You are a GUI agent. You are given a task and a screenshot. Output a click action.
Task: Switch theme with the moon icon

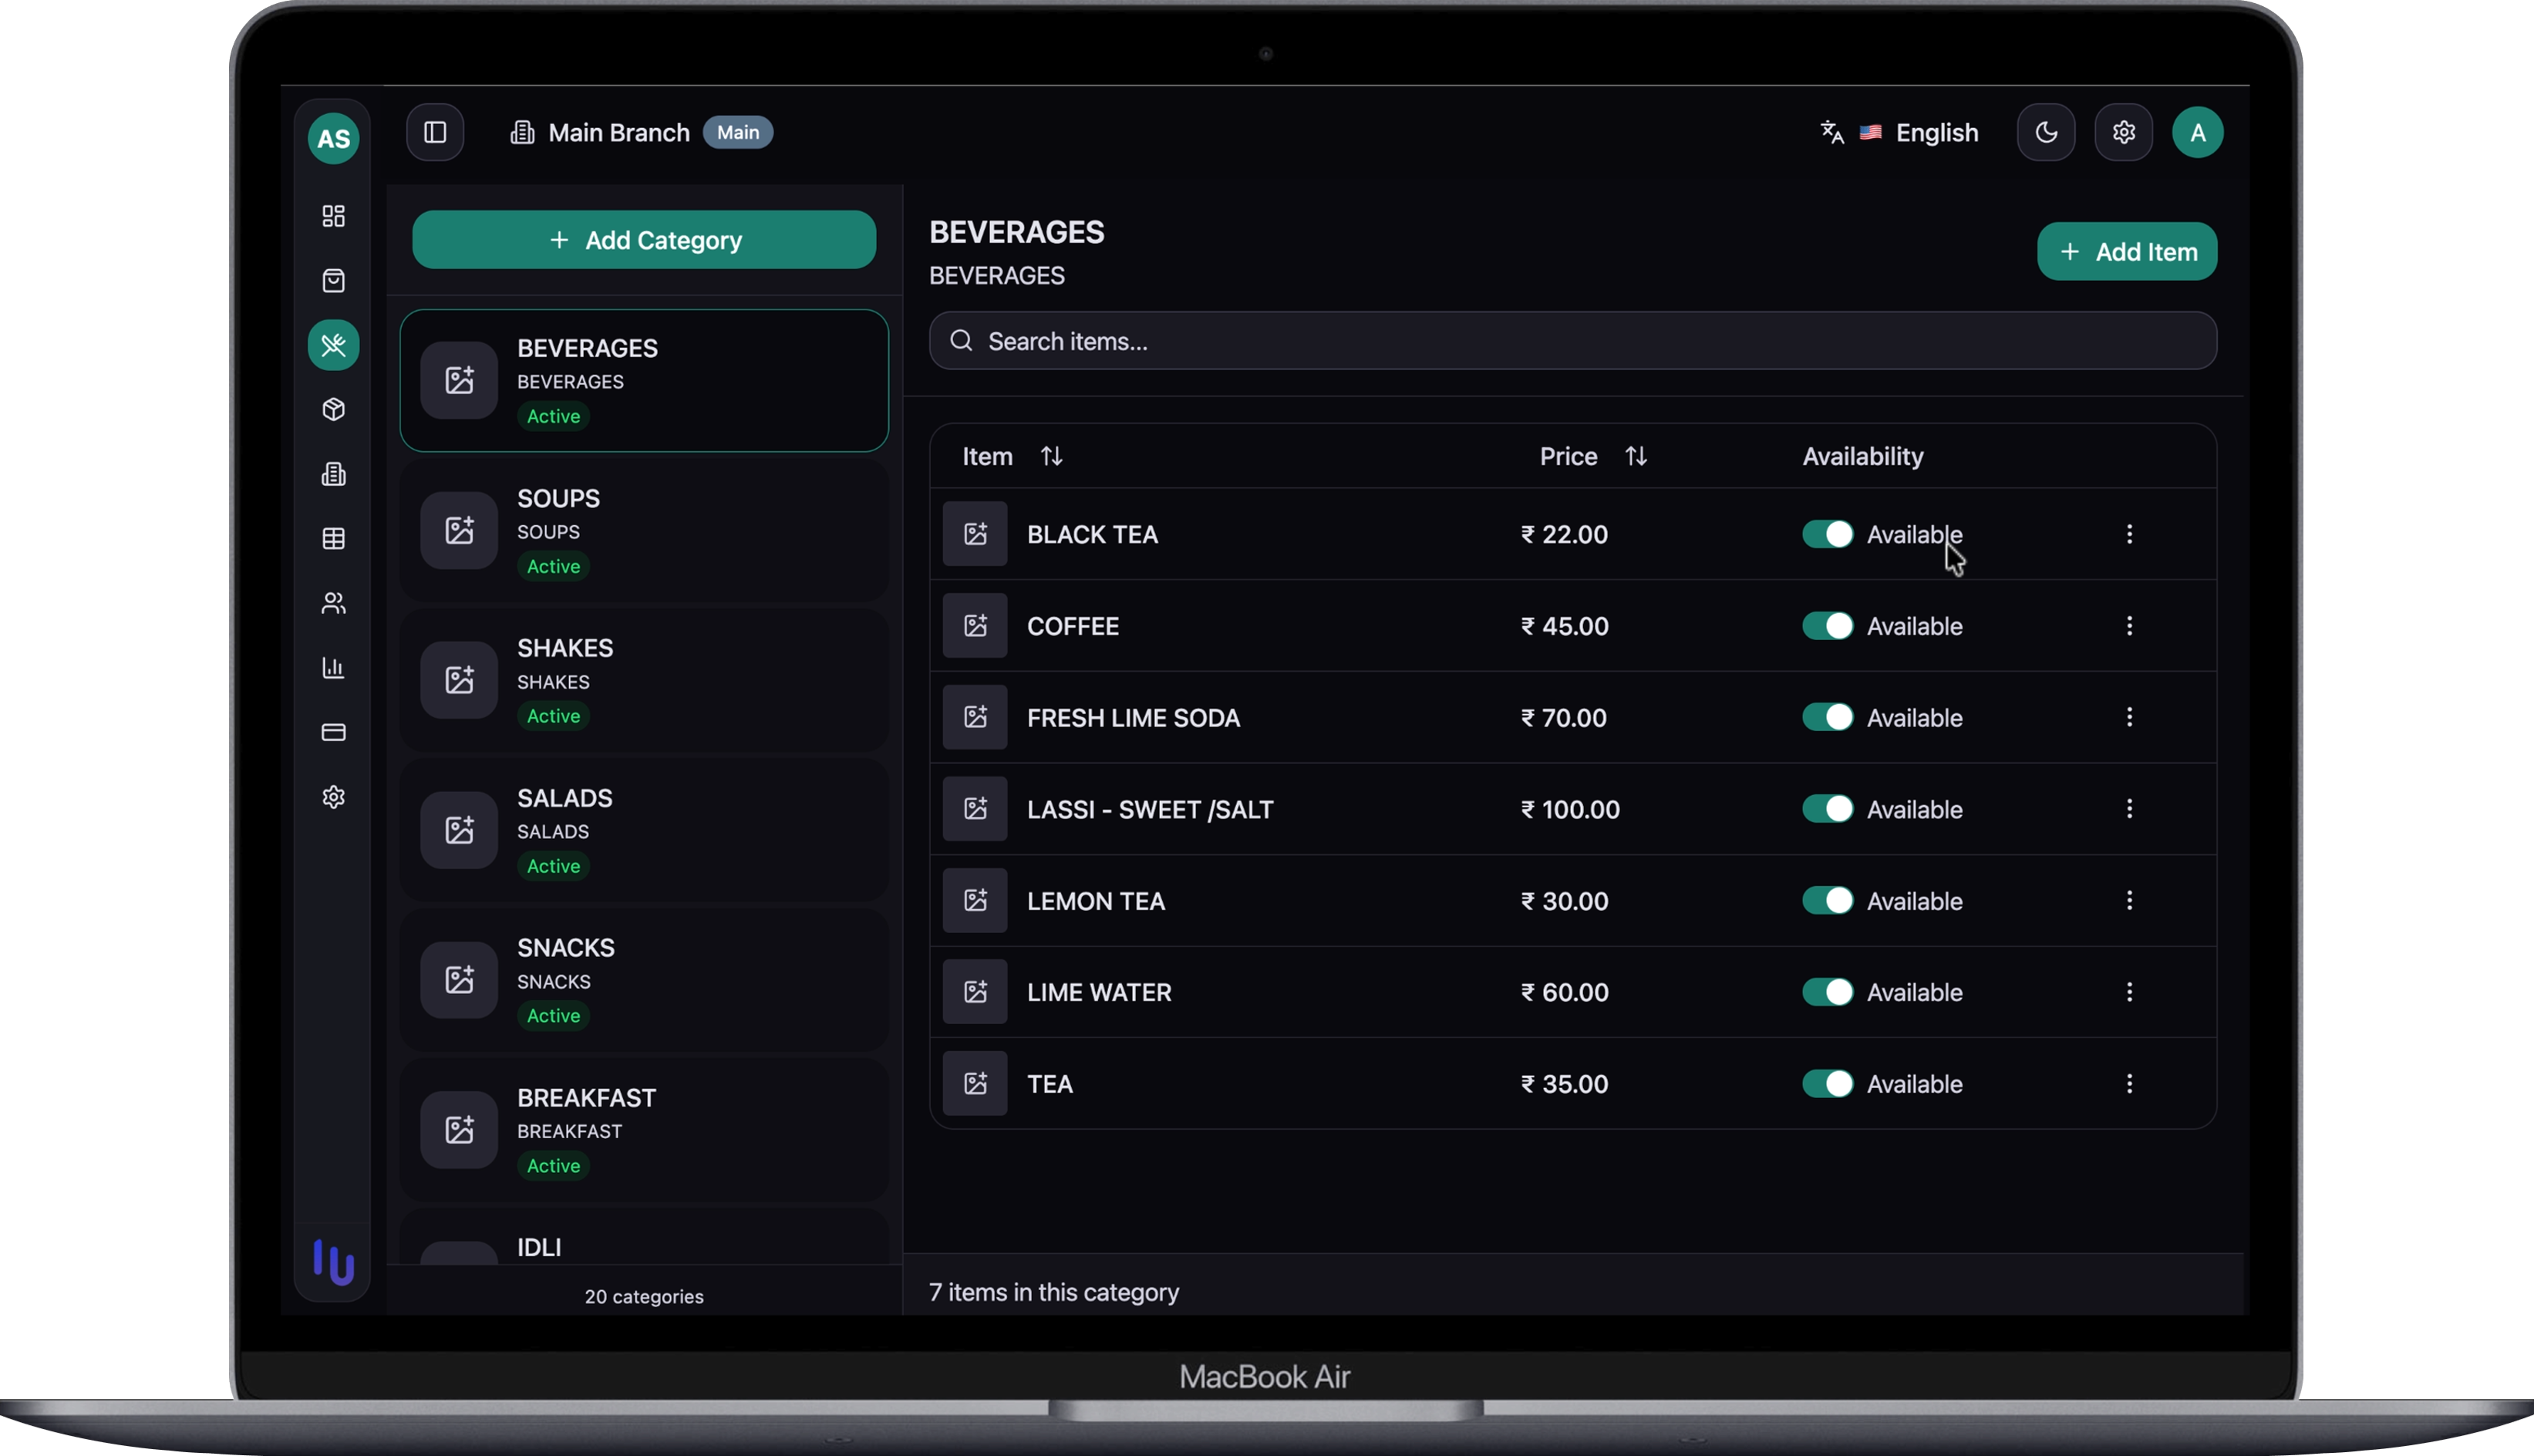pyautogui.click(x=2045, y=132)
